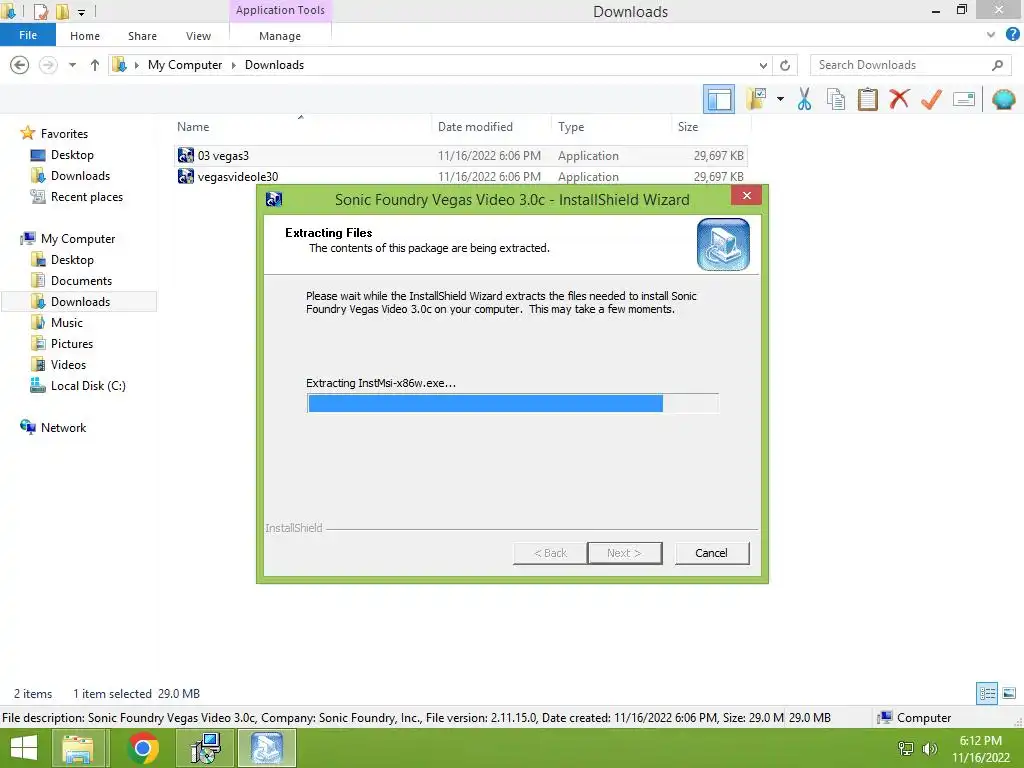Click the New folder quick access icon
The width and height of the screenshot is (1024, 768).
tap(62, 11)
